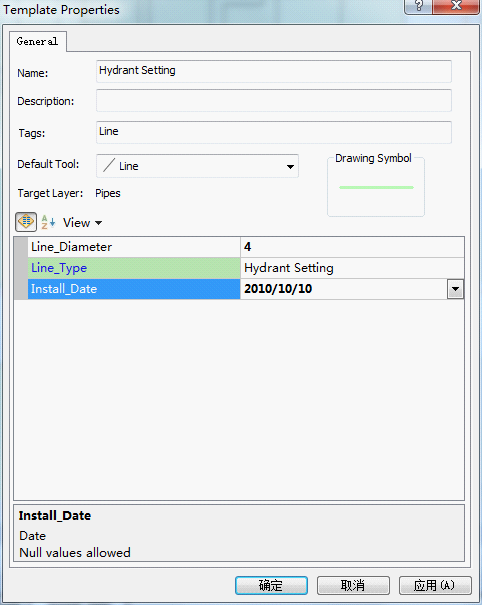This screenshot has height=606, width=483.
Task: Click the help question mark button
Action: [x=418, y=6]
